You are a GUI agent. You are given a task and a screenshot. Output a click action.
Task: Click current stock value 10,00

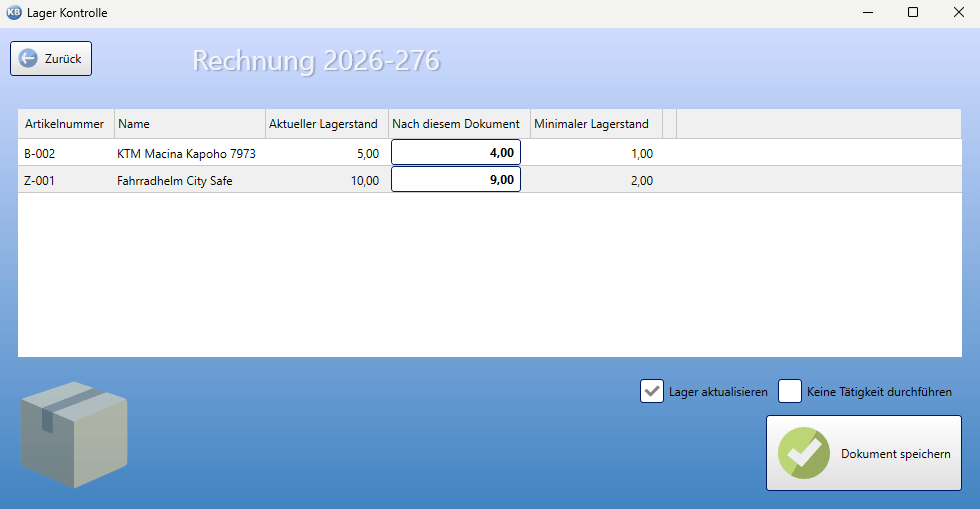(365, 181)
